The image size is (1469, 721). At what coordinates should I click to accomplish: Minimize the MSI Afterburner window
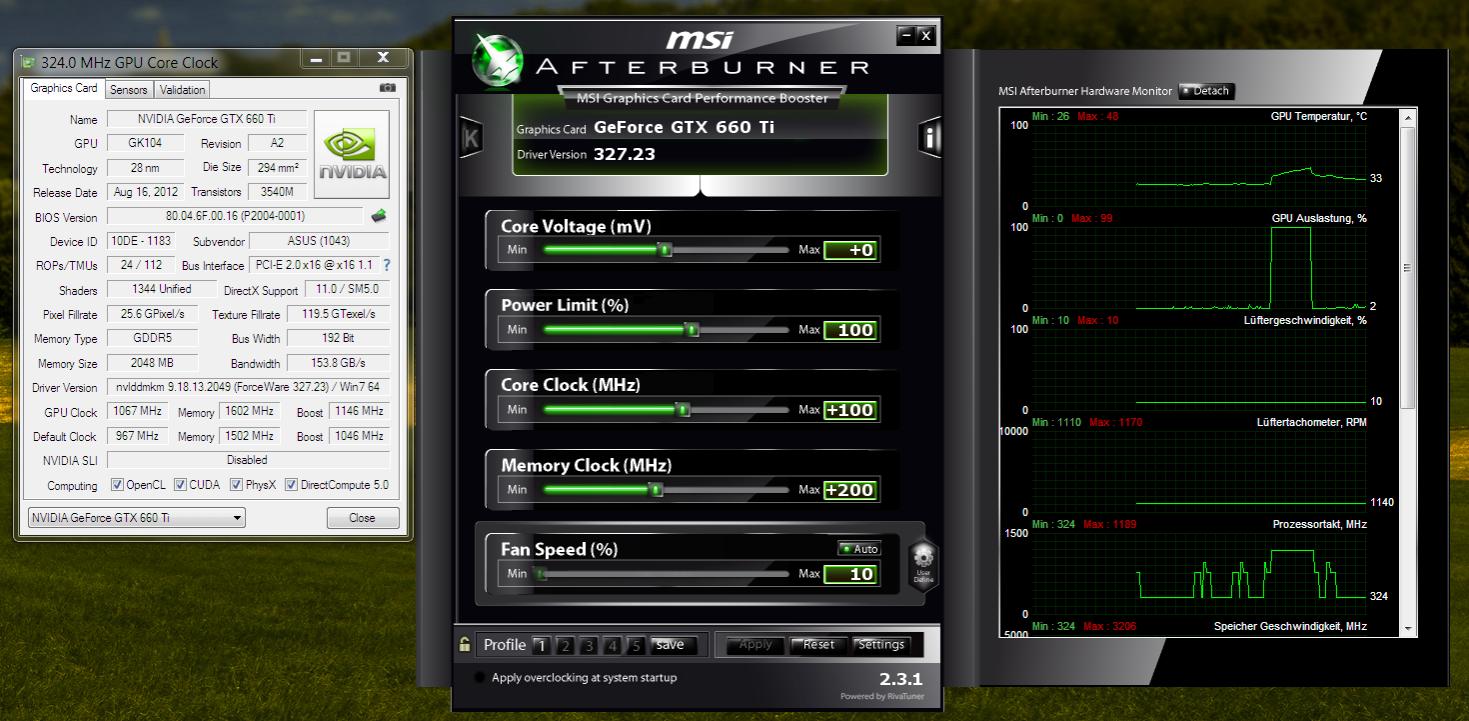click(x=906, y=35)
